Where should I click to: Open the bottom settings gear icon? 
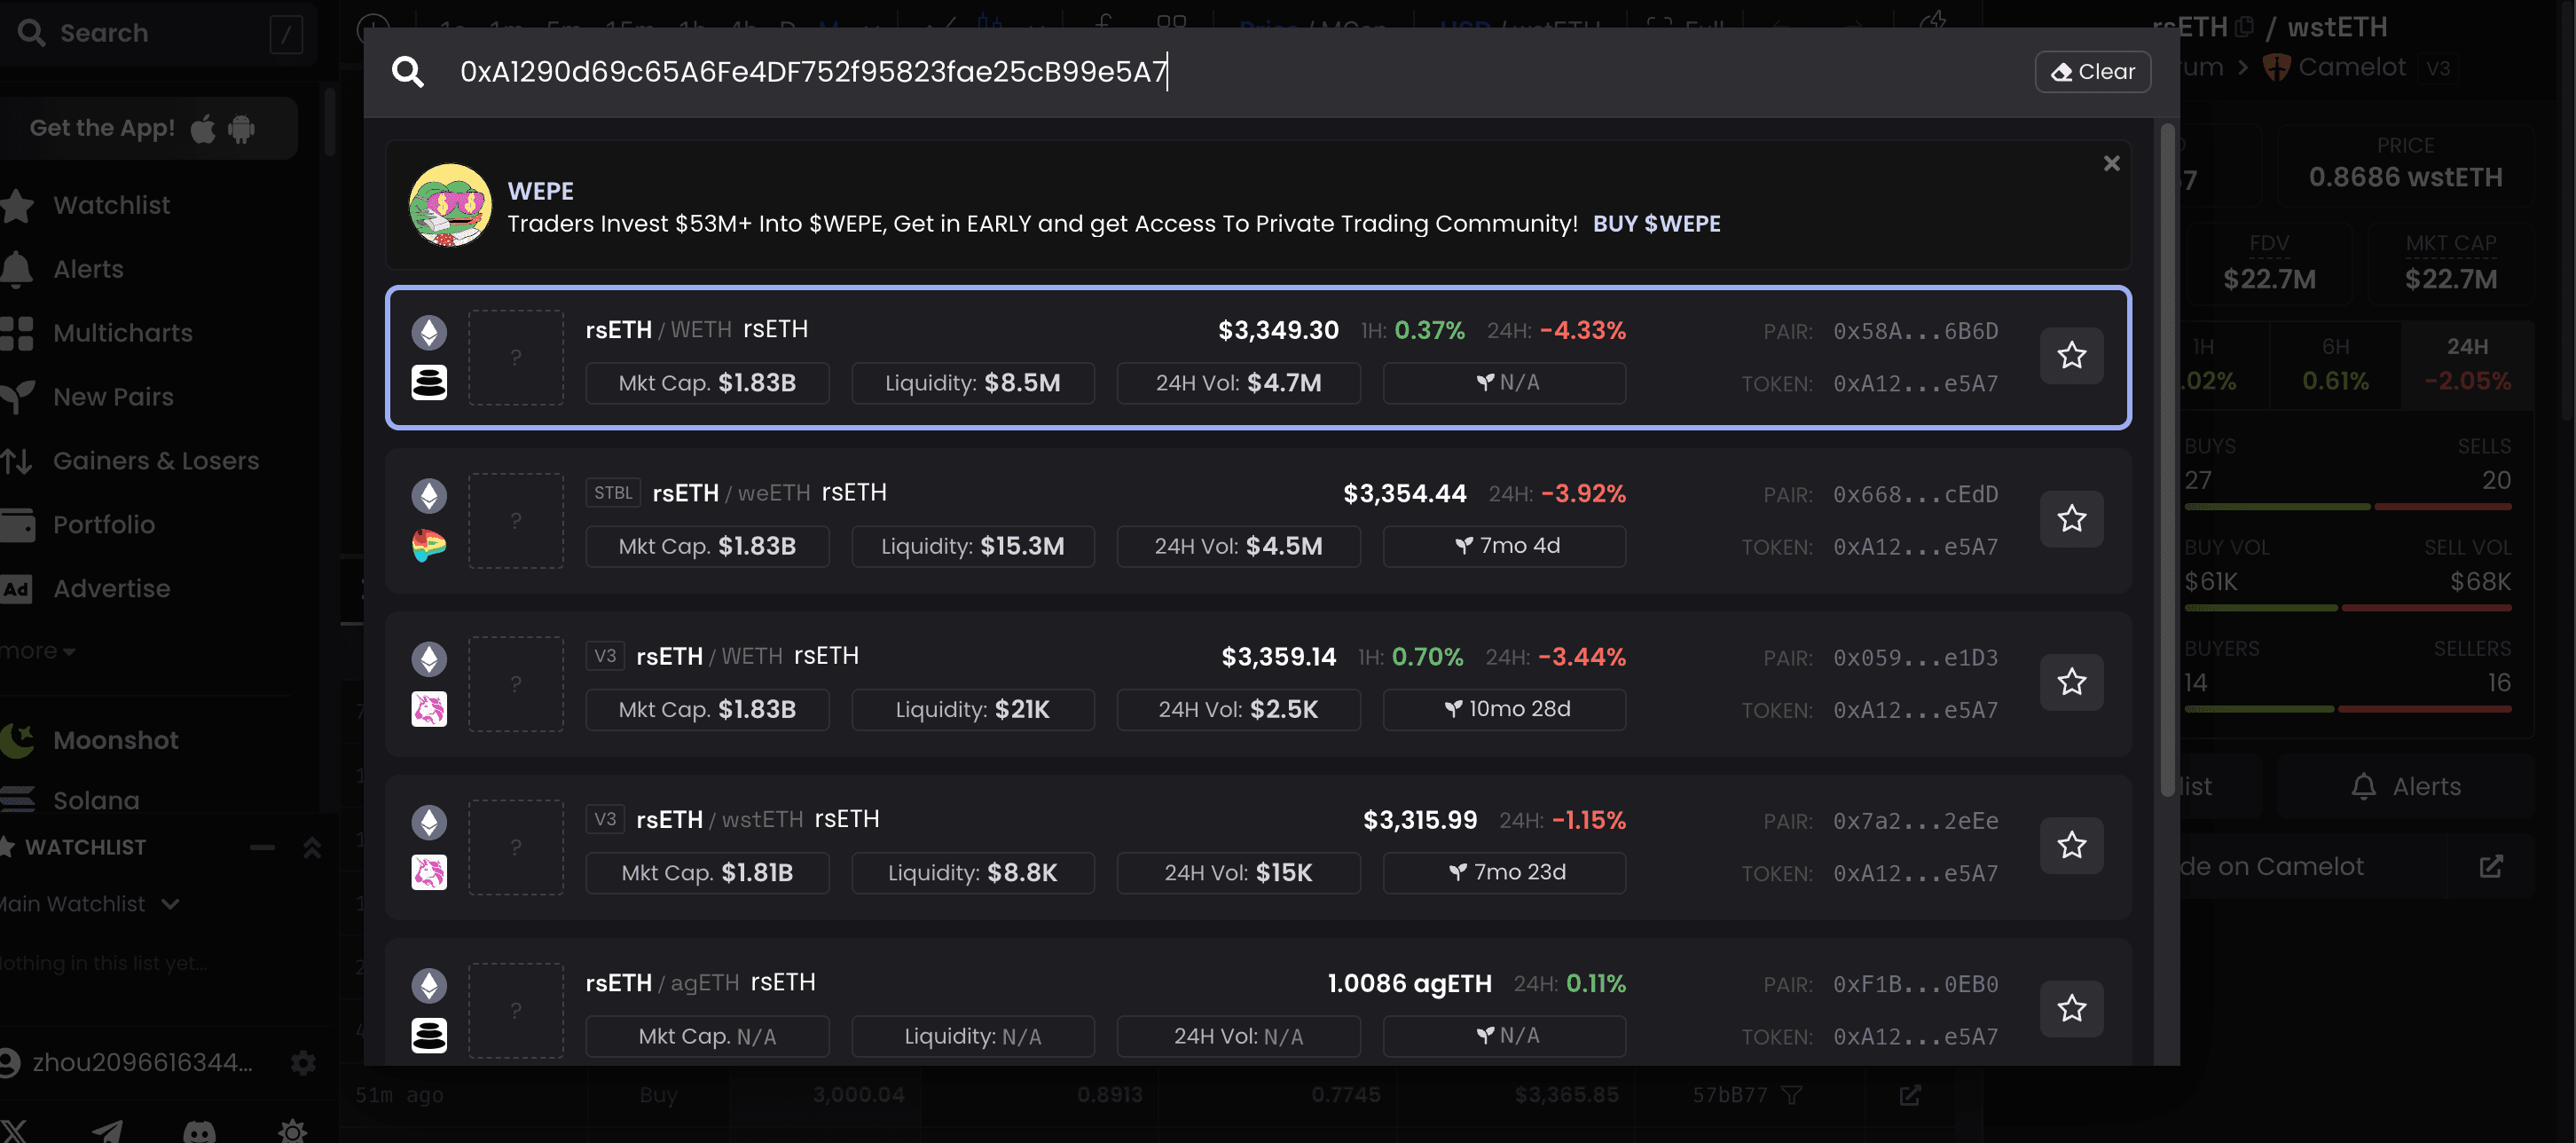click(x=292, y=1131)
